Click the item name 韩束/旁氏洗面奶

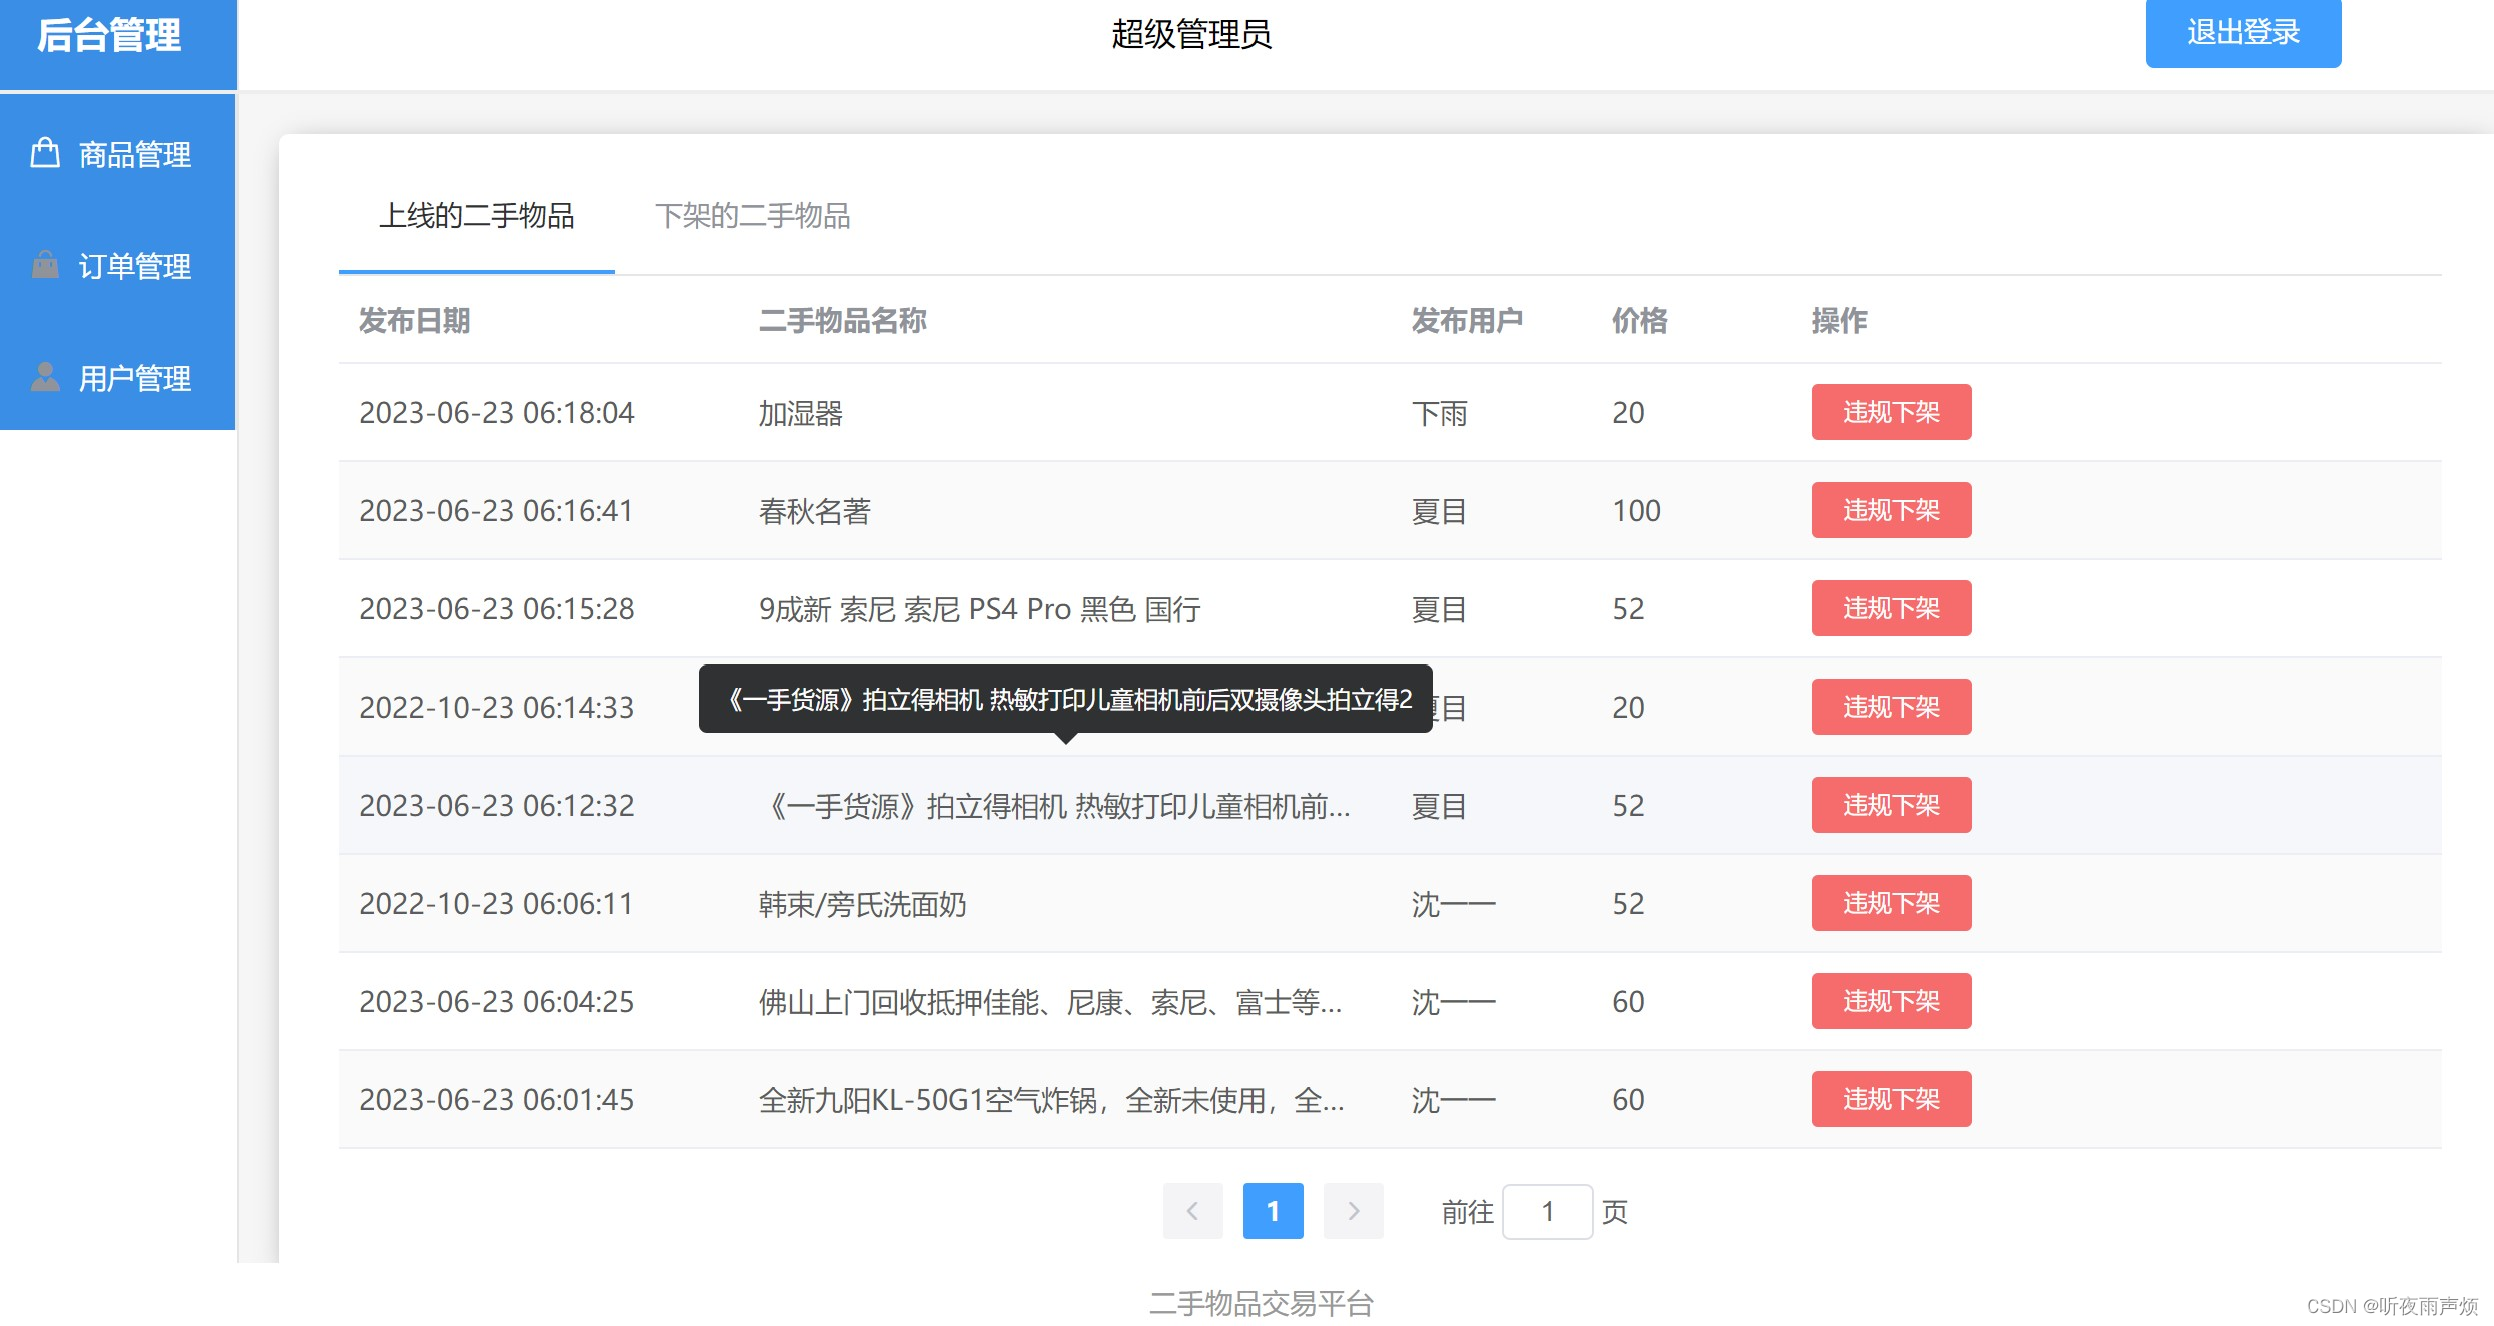[x=862, y=904]
